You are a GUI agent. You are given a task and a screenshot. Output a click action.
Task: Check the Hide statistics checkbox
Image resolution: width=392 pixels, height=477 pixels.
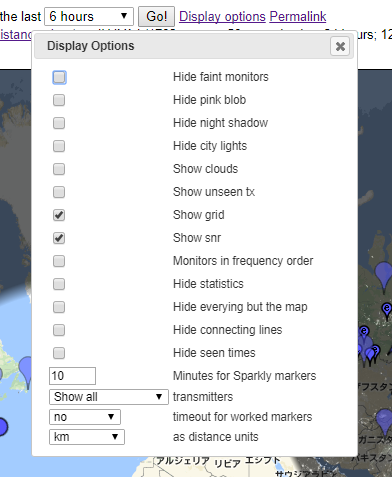pyautogui.click(x=59, y=284)
